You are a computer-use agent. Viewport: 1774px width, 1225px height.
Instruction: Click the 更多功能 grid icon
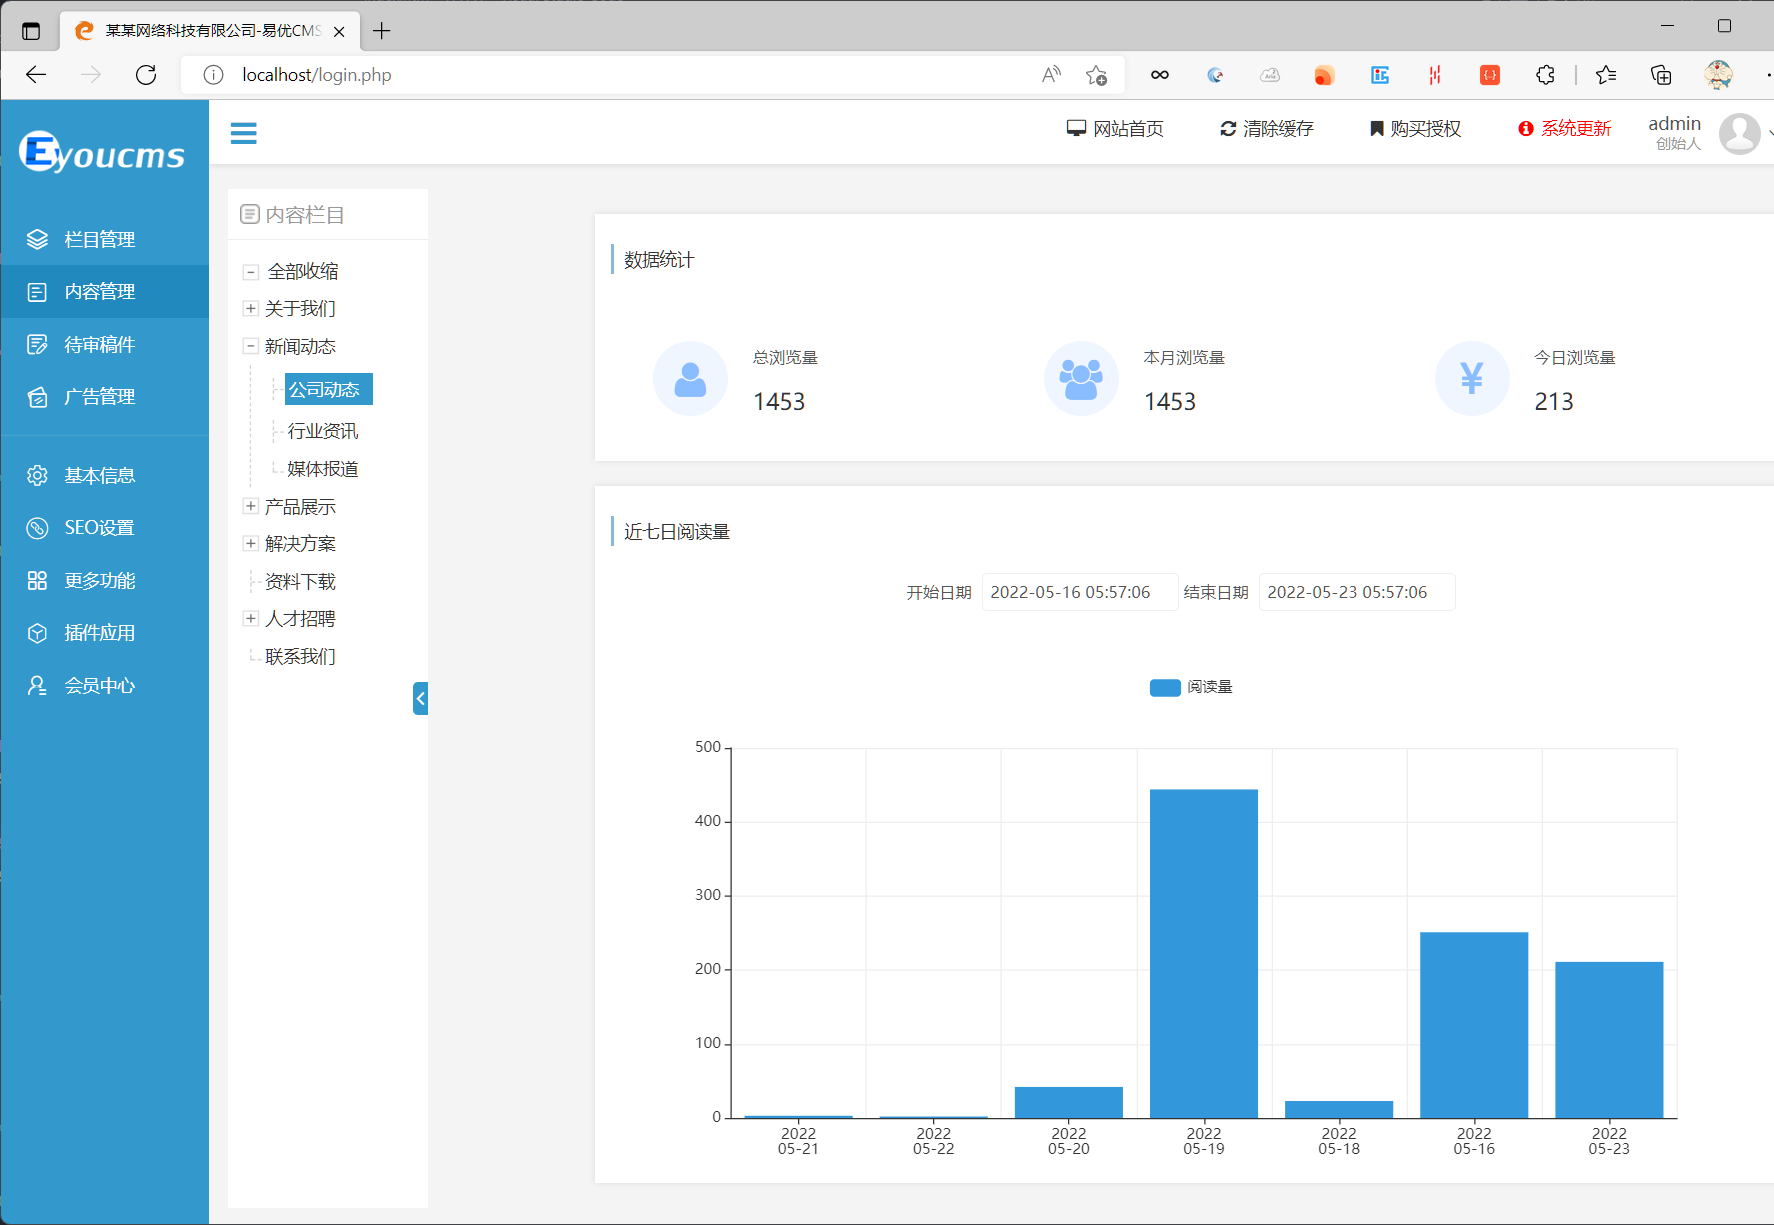pyautogui.click(x=37, y=581)
